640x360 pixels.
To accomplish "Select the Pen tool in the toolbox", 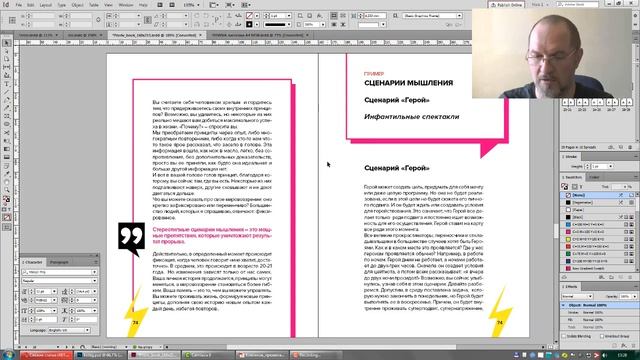I will (x=7, y=100).
